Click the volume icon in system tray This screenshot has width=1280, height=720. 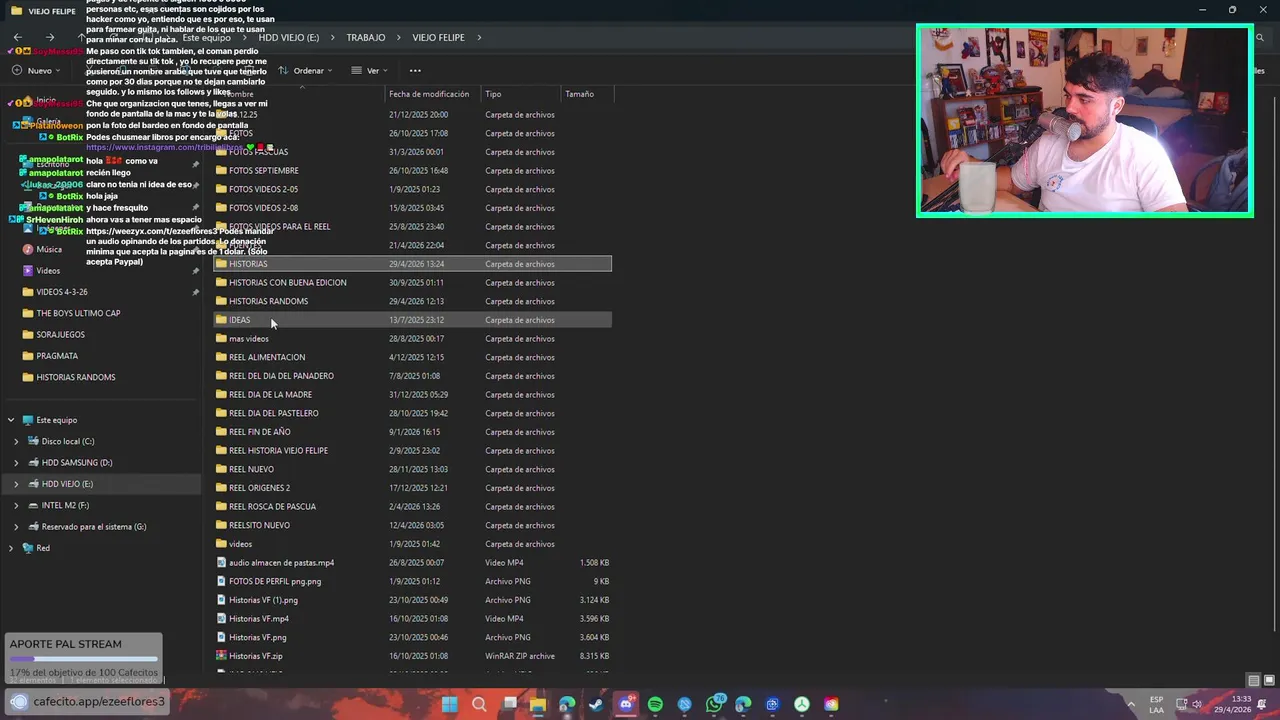pos(1196,704)
